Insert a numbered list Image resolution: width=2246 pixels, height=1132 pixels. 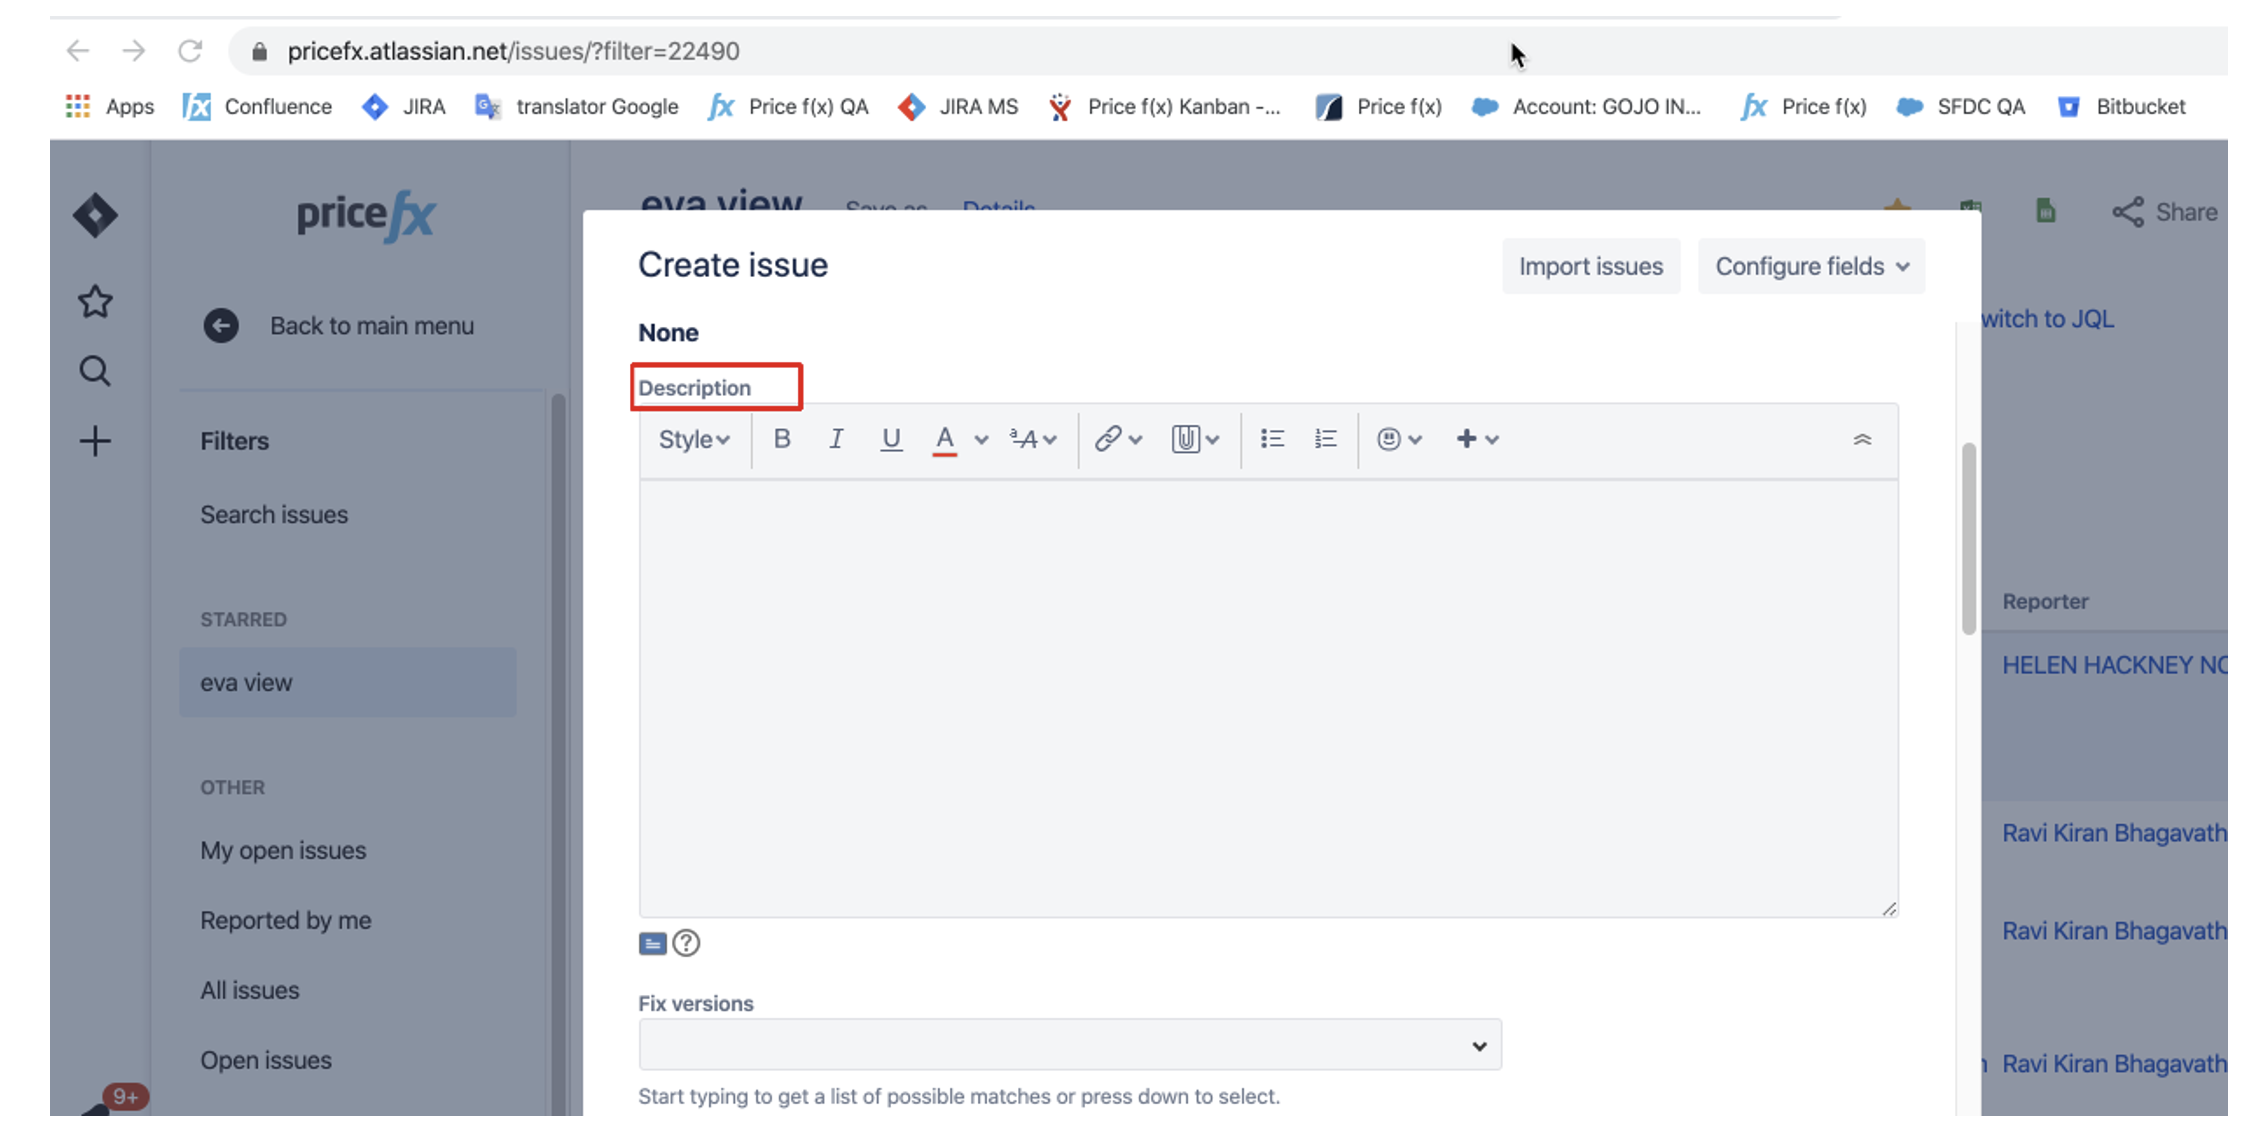point(1326,439)
